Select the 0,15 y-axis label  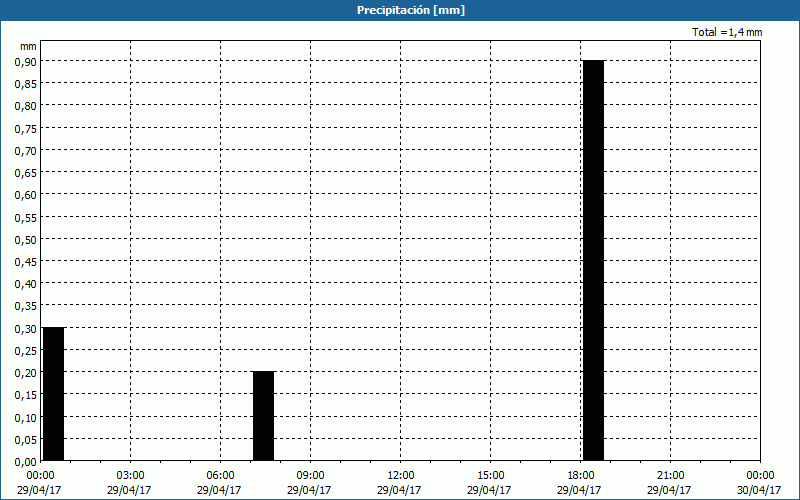[x=26, y=395]
